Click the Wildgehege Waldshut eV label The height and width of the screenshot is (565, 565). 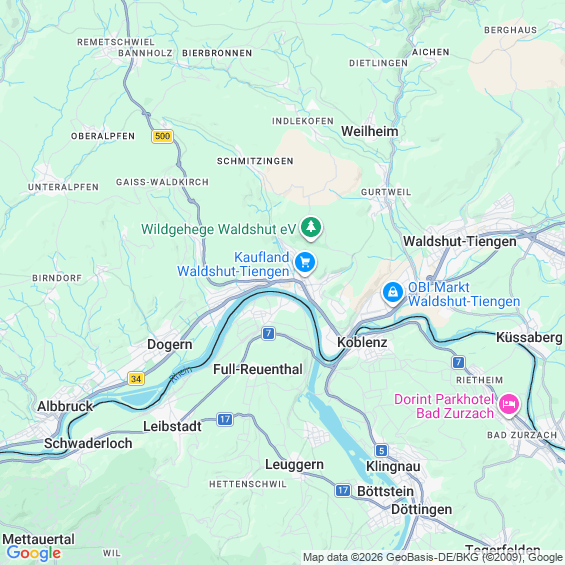[219, 229]
